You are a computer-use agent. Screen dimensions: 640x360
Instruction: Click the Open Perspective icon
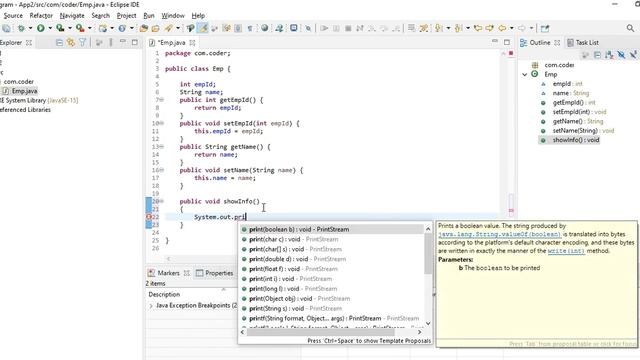coord(545,28)
